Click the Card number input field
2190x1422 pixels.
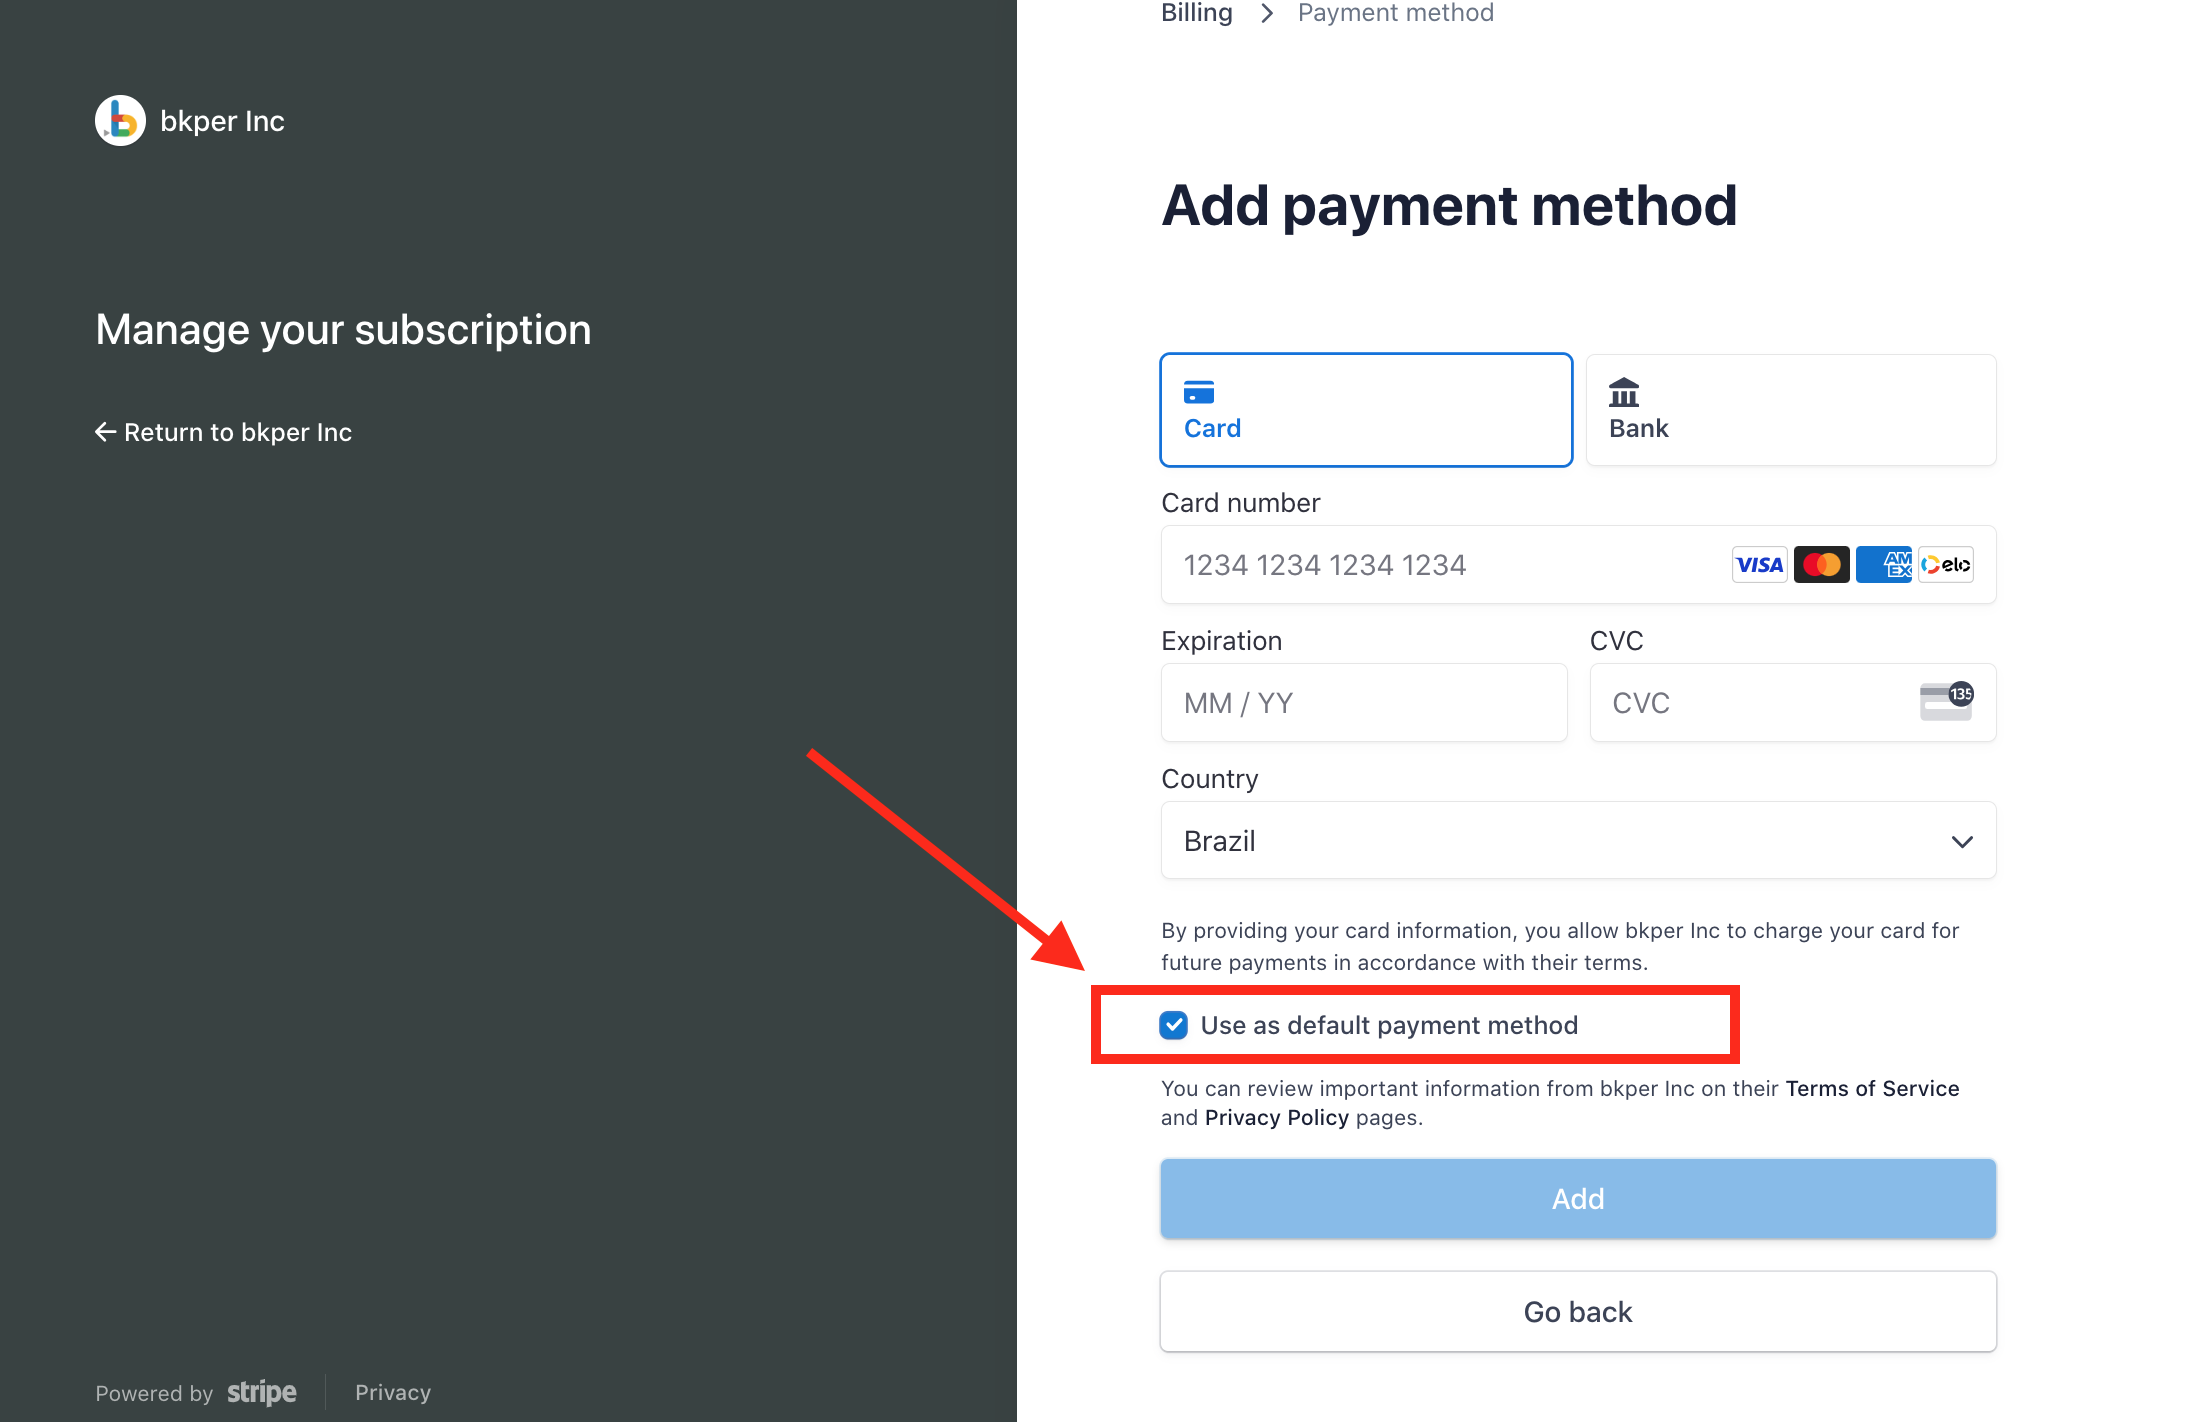click(1400, 564)
